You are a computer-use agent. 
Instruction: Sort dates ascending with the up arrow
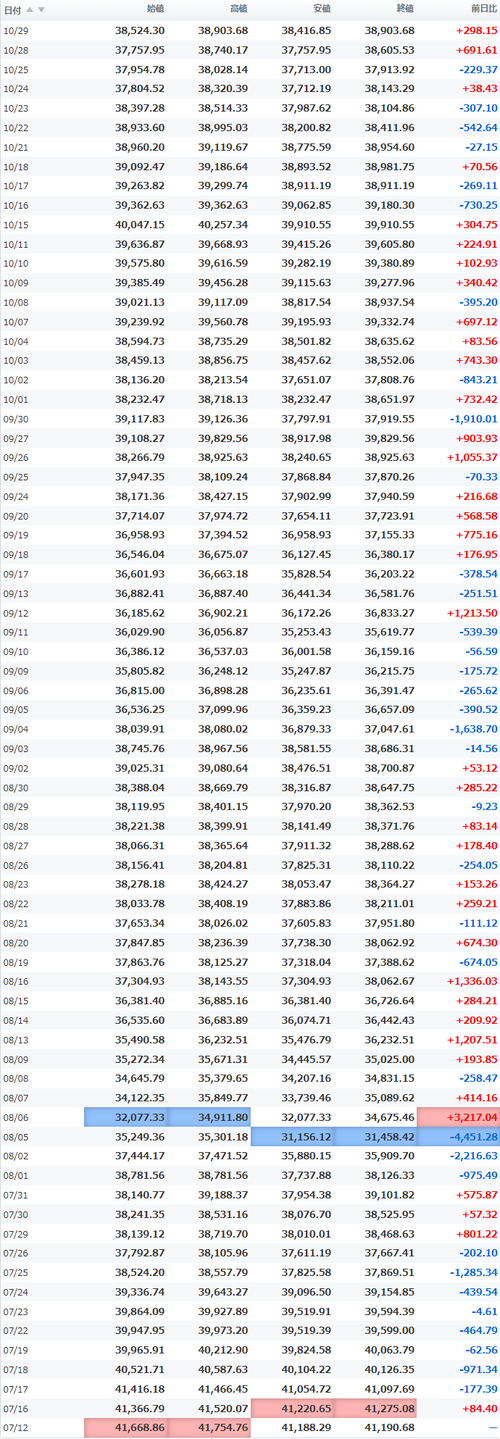[x=30, y=9]
